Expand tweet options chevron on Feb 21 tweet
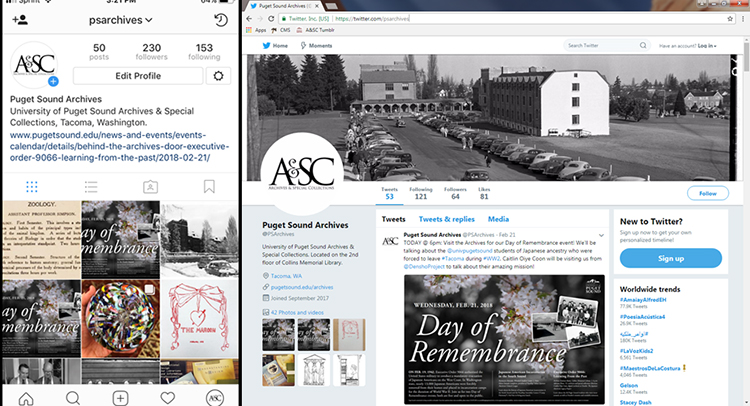The image size is (750, 406). 601,235
